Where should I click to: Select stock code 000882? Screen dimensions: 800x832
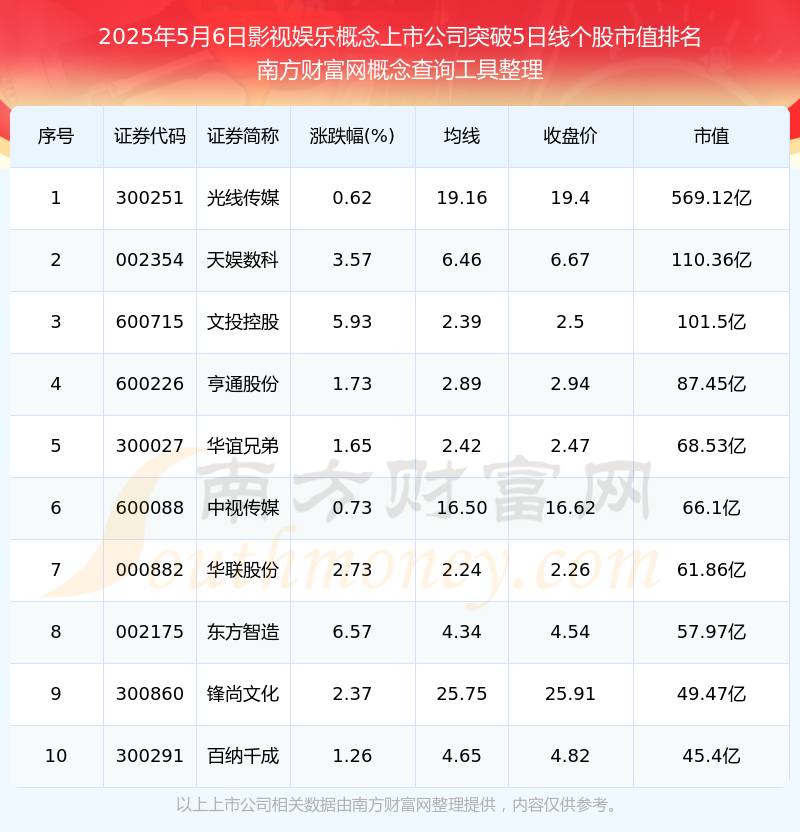(x=150, y=570)
